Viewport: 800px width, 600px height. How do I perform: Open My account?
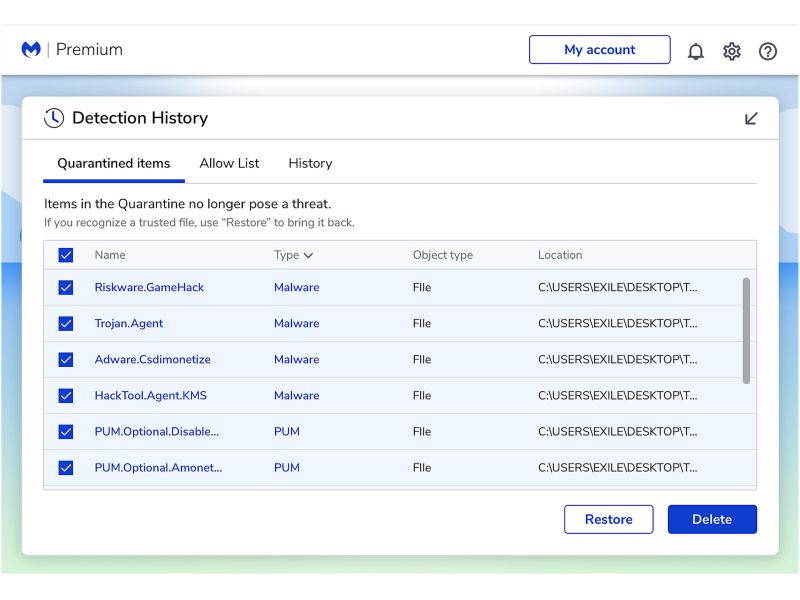(x=599, y=49)
